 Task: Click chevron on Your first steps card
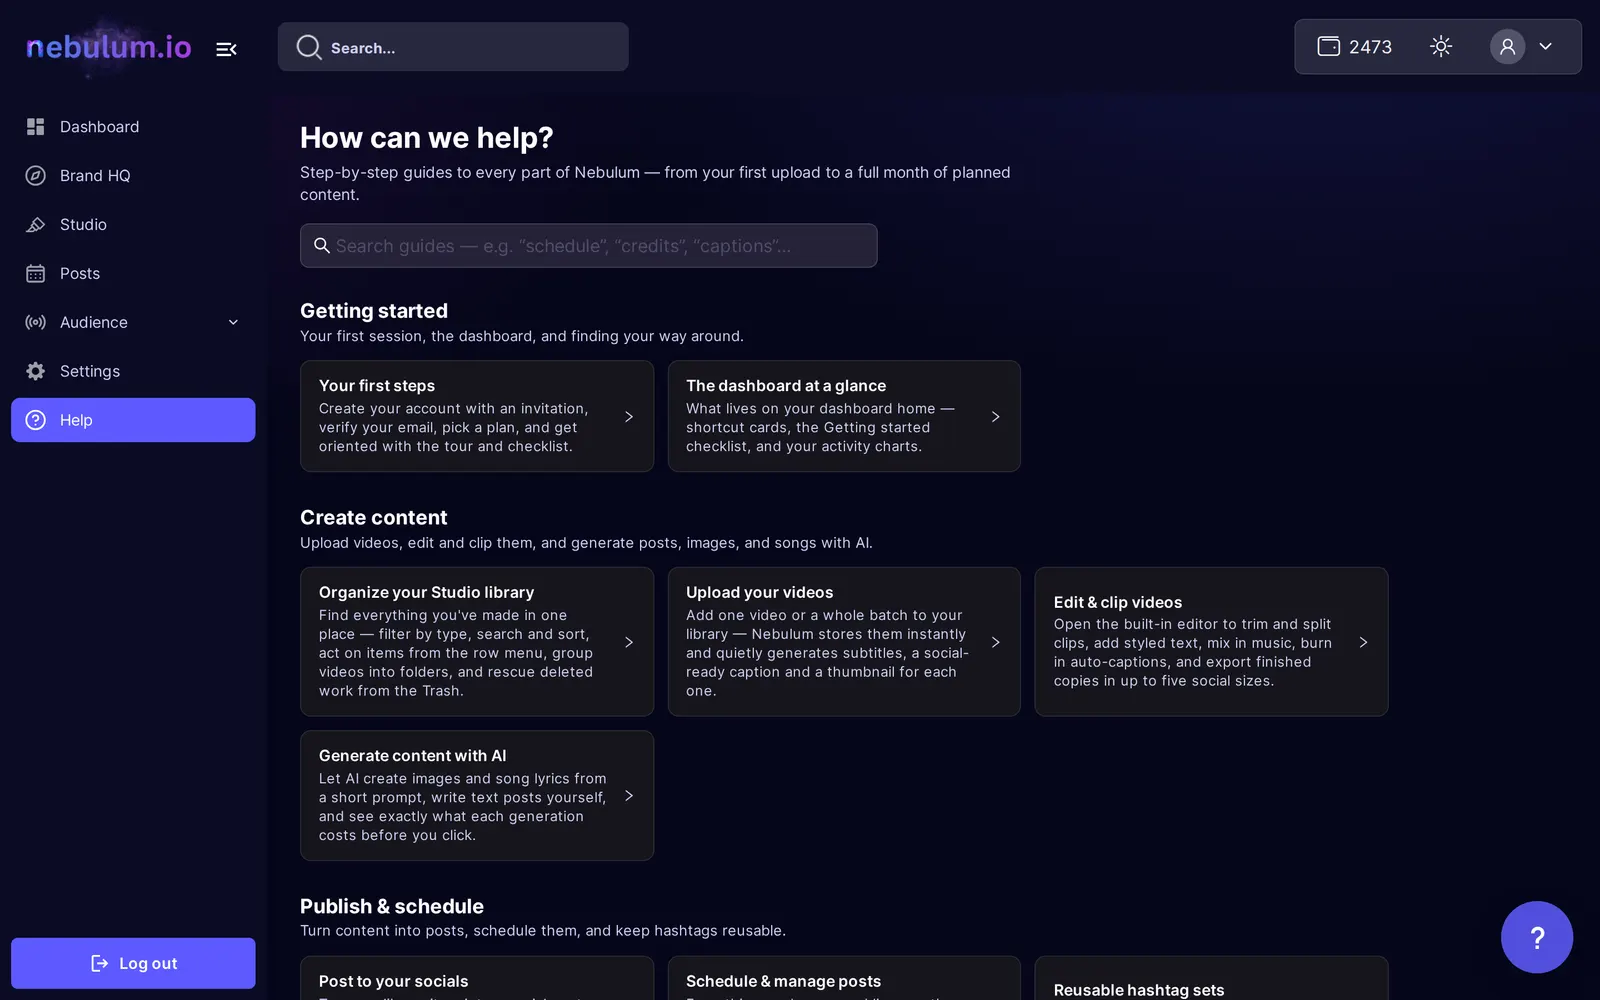coord(629,417)
